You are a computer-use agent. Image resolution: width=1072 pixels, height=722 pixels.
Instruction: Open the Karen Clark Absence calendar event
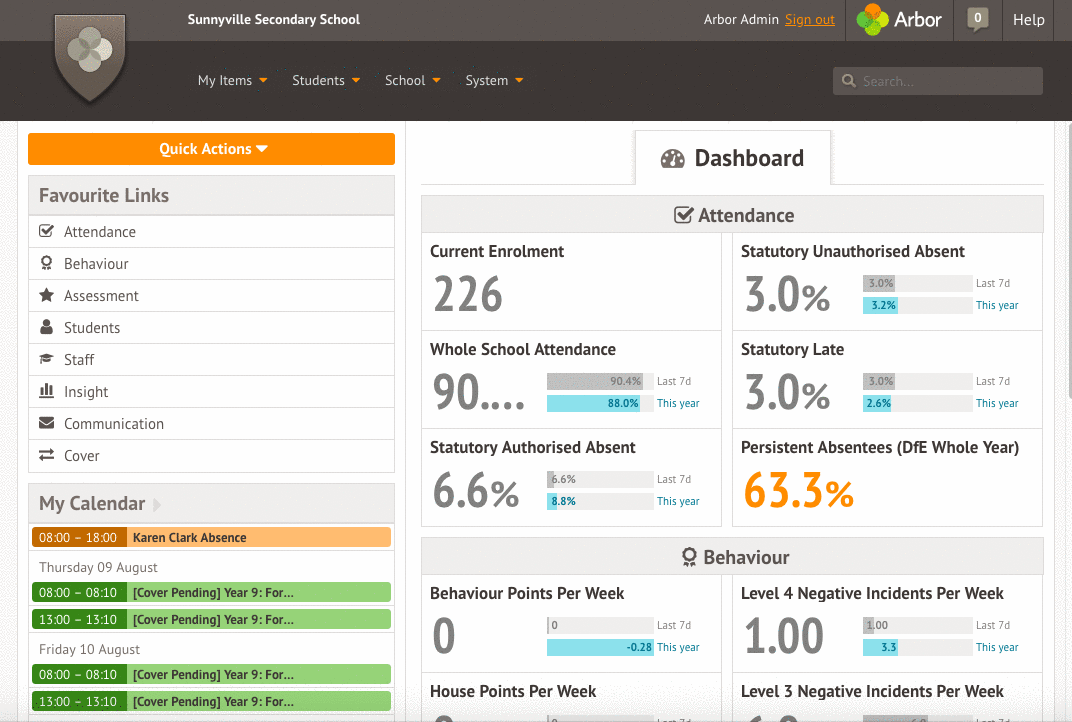point(211,537)
